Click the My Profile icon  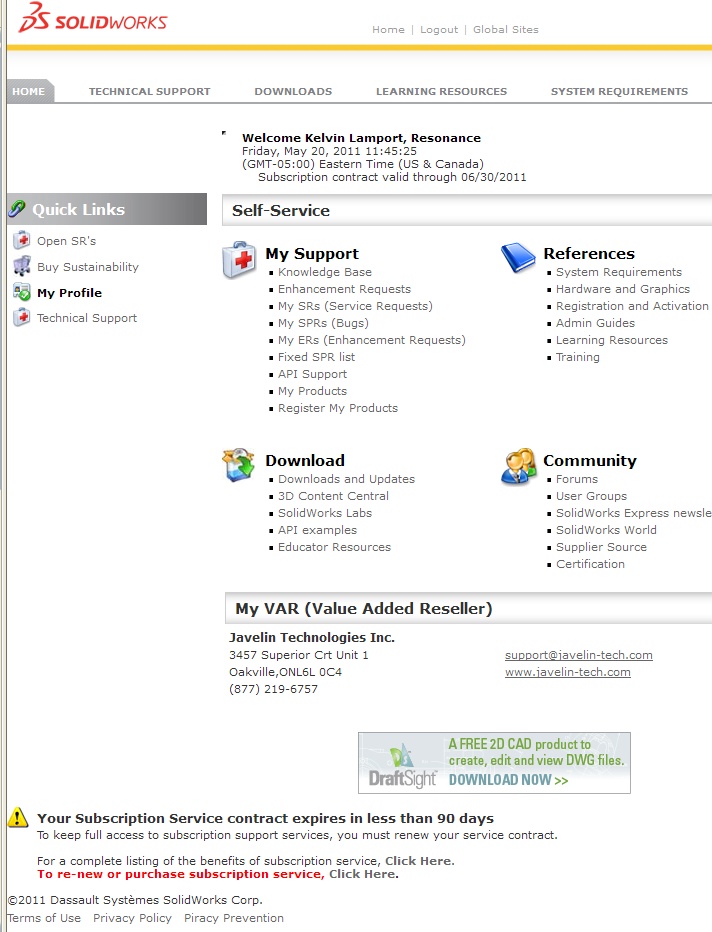(22, 292)
